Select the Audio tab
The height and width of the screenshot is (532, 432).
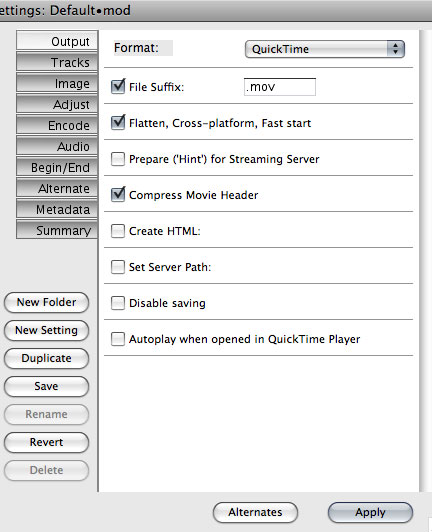click(57, 146)
